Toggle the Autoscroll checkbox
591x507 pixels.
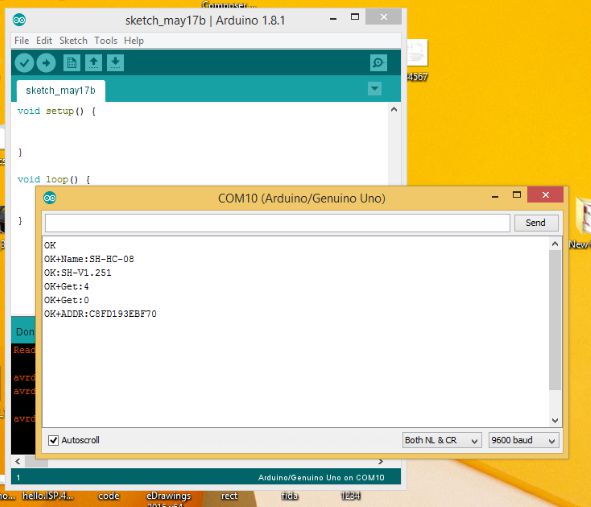53,440
